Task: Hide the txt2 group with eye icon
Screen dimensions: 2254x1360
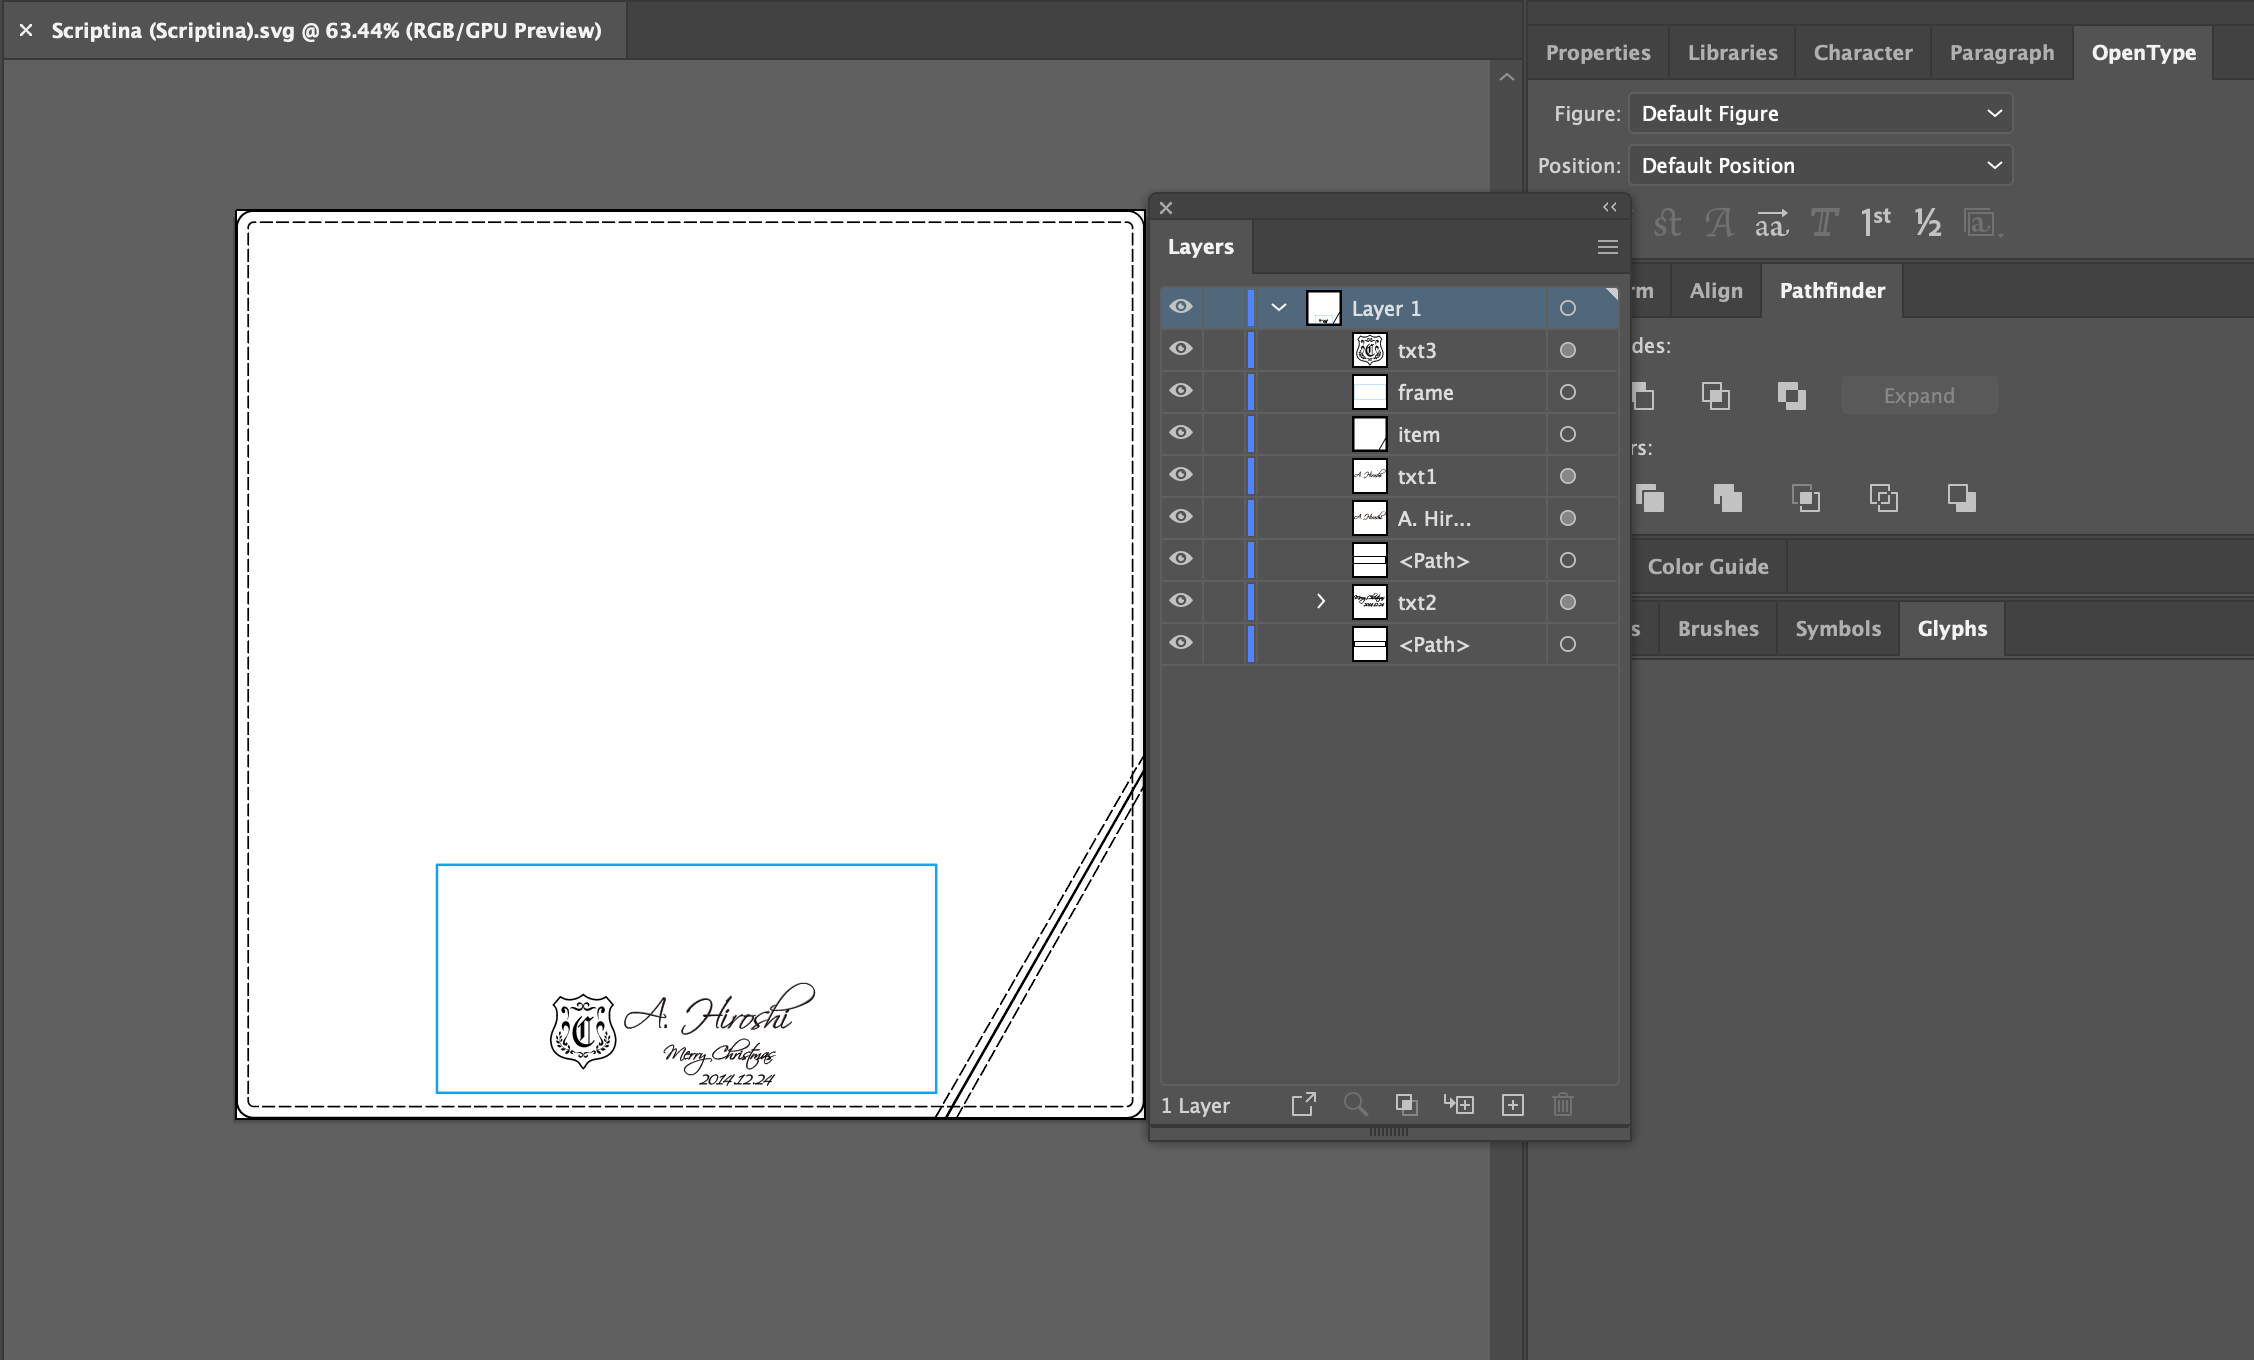Action: (1181, 601)
